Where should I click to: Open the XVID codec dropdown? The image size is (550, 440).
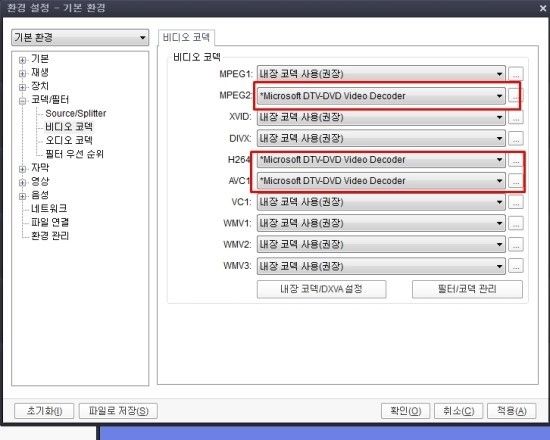pyautogui.click(x=381, y=117)
